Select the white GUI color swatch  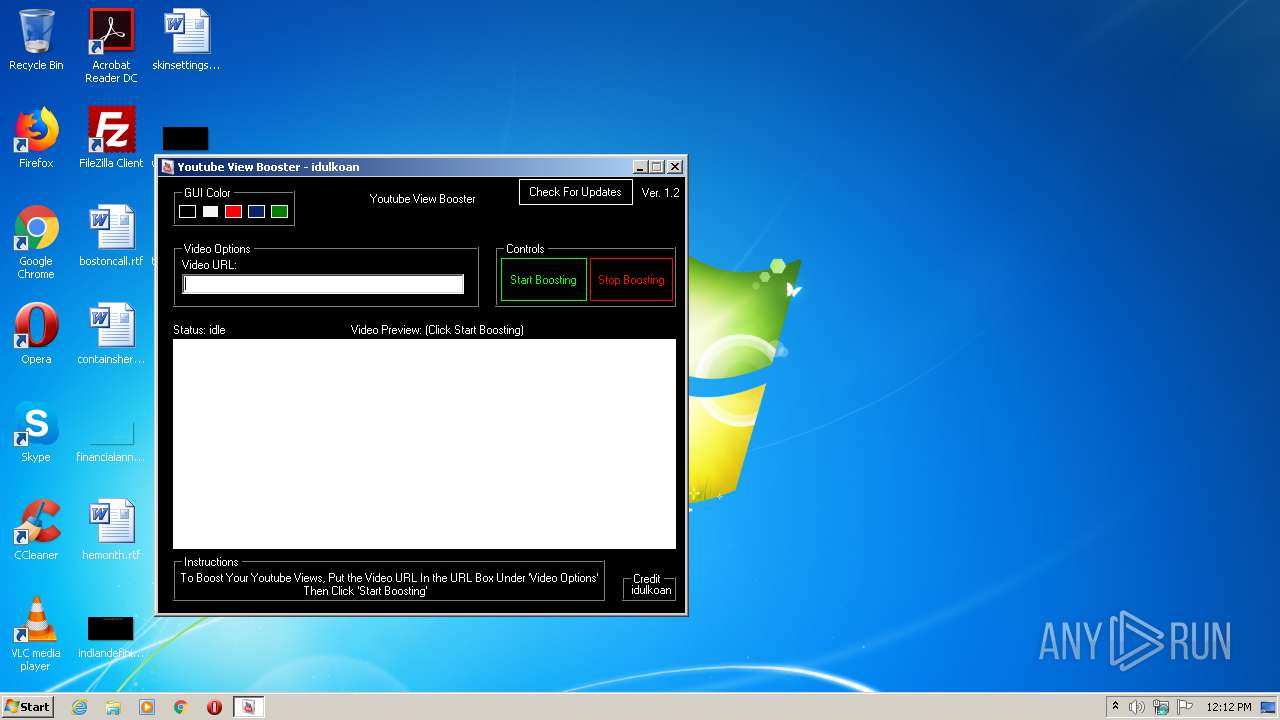click(x=210, y=211)
